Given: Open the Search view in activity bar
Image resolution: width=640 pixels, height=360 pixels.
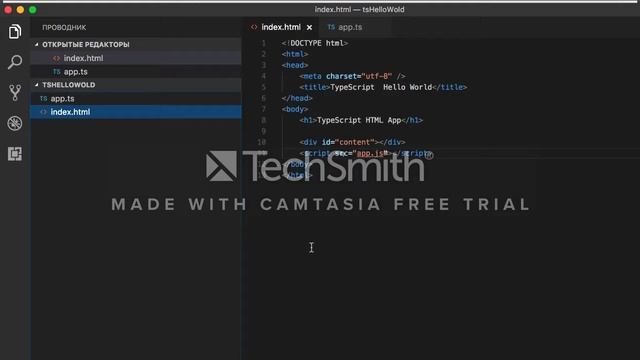Looking at the screenshot, I should coord(15,62).
